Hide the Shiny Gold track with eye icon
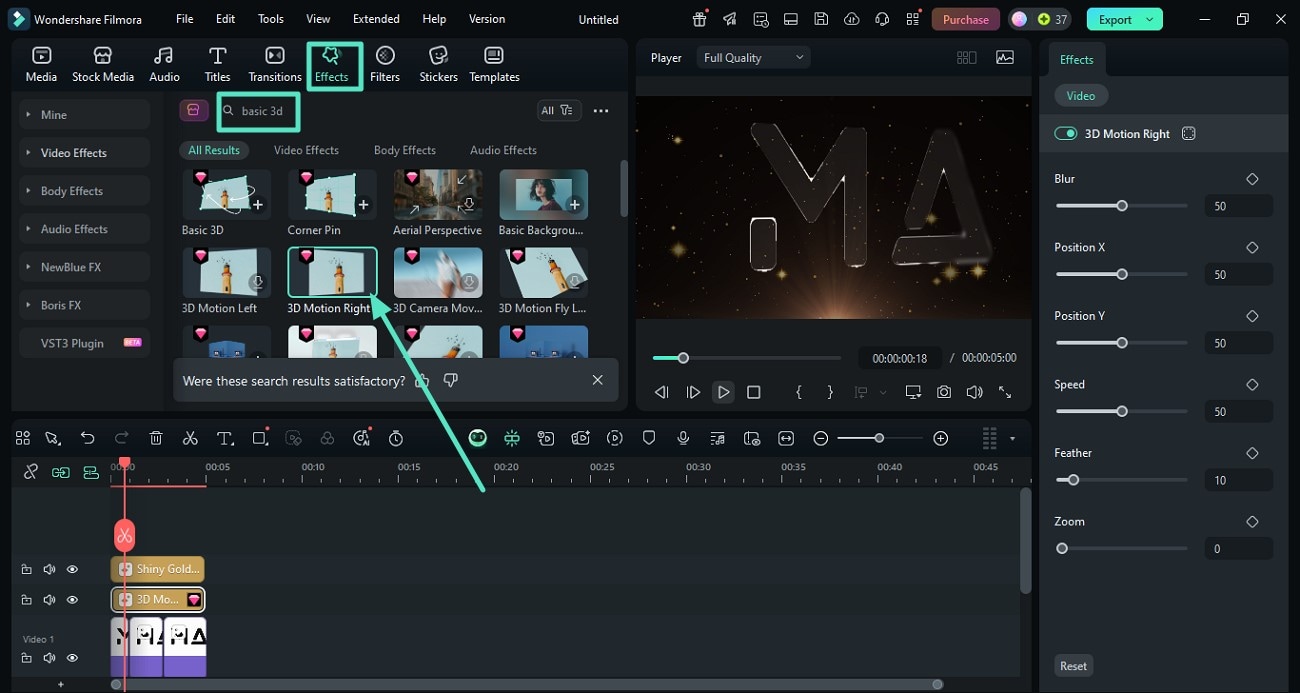The width and height of the screenshot is (1300, 693). tap(72, 569)
